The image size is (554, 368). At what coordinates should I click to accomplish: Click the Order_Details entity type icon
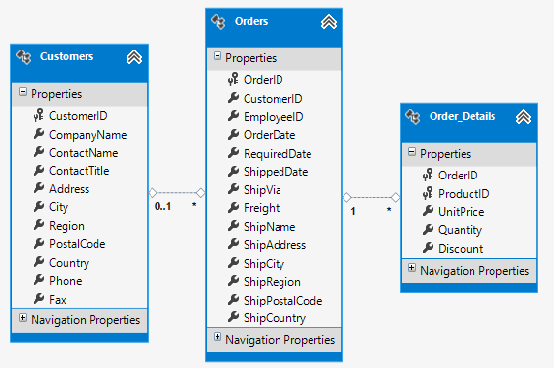[x=412, y=117]
